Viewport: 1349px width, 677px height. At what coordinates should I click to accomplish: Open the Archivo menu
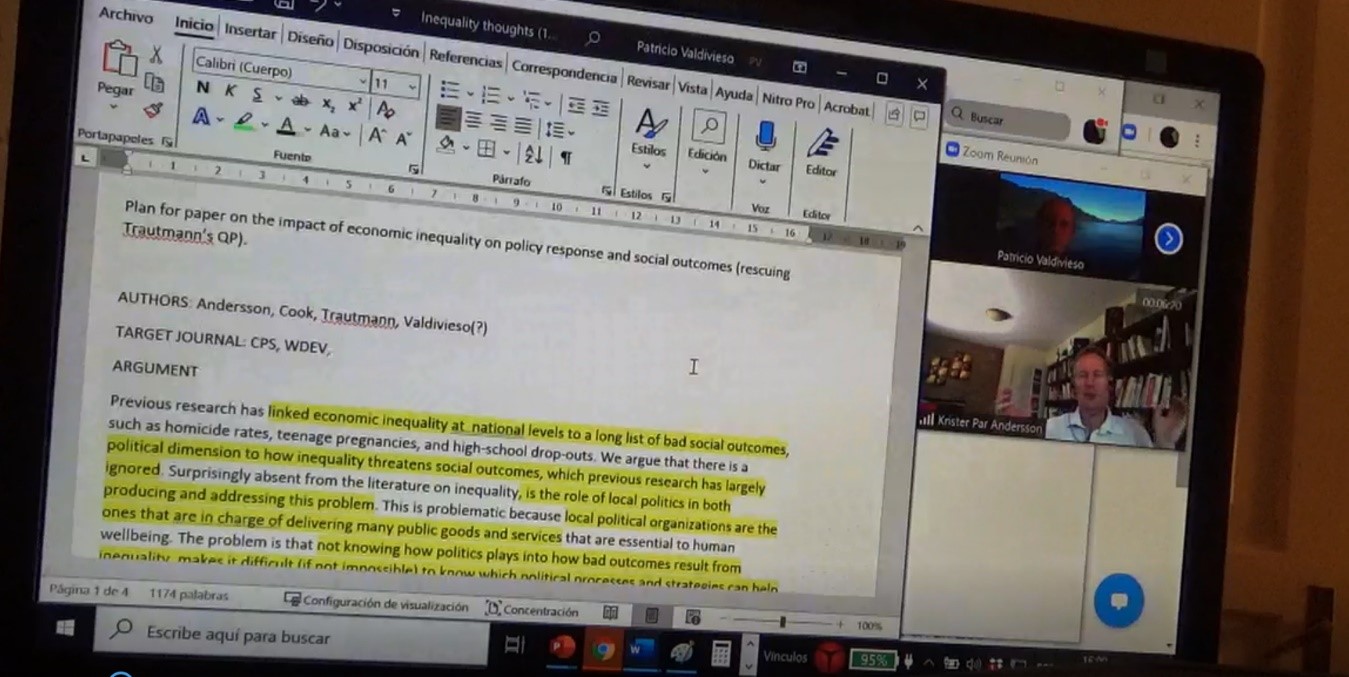126,15
